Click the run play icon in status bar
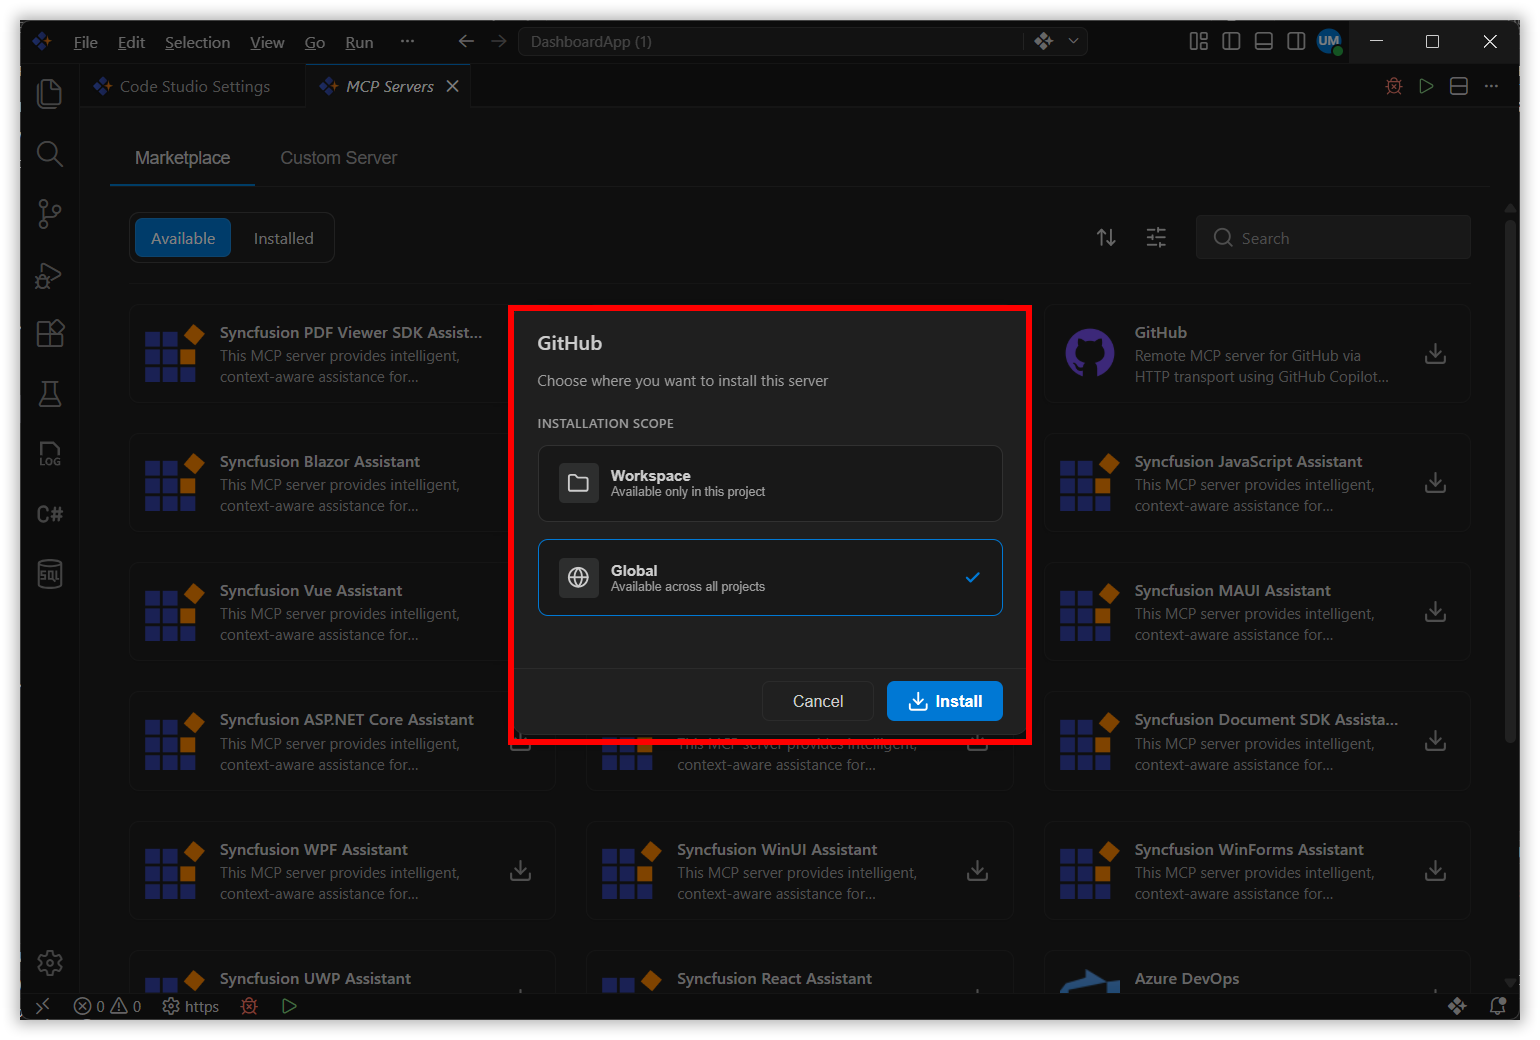 pos(289,1006)
